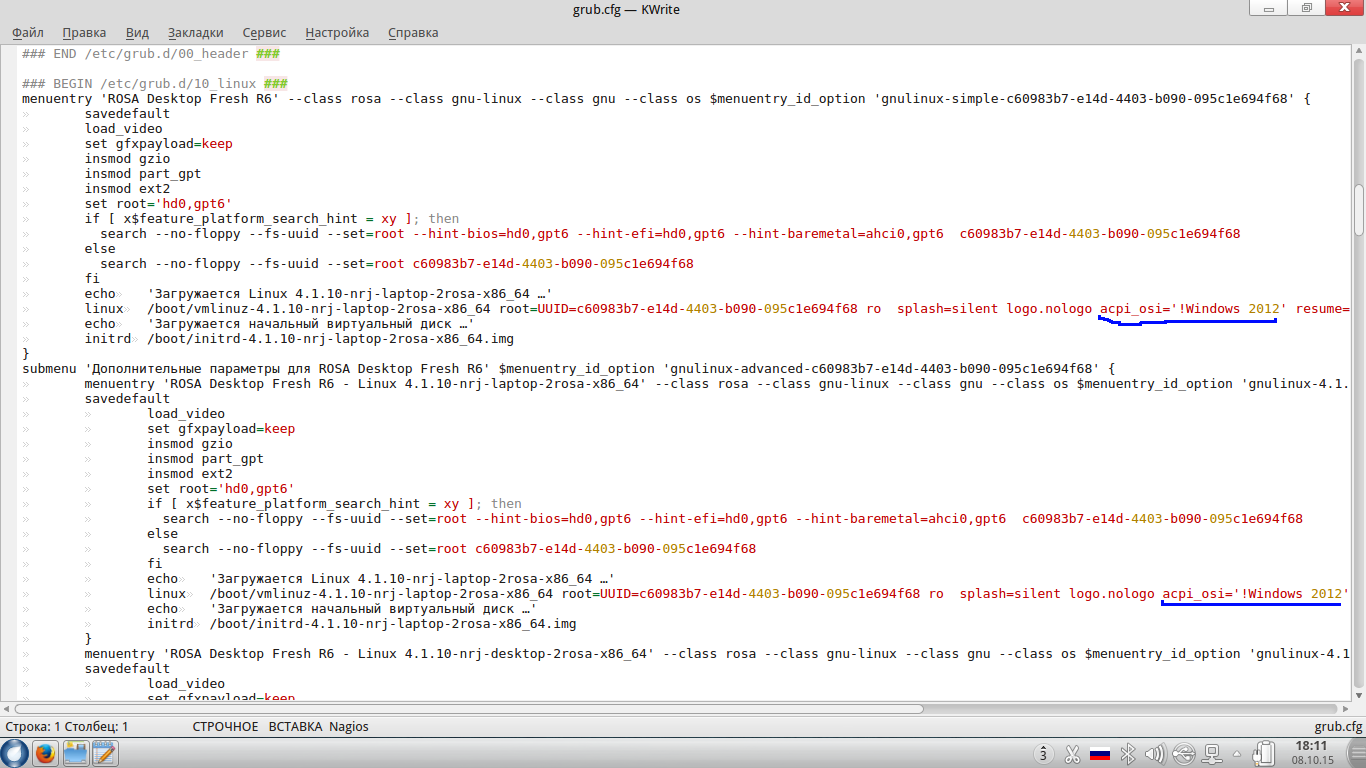
Task: Toggle the ВСТАВКА insert mode indicator
Action: 295,727
